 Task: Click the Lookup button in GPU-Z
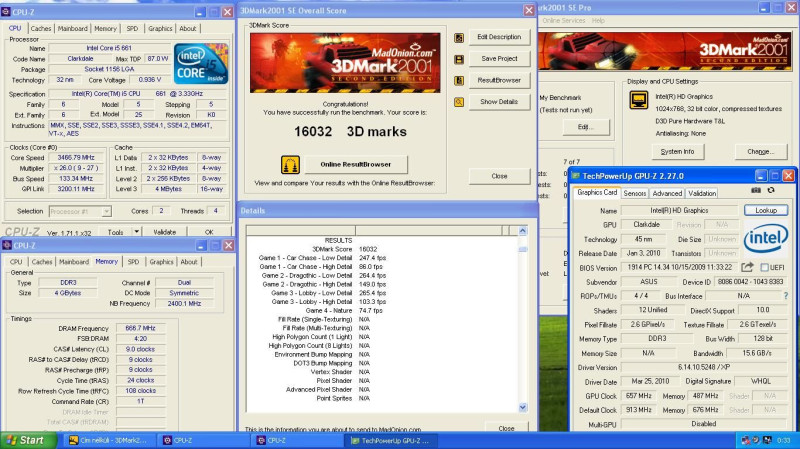(766, 210)
